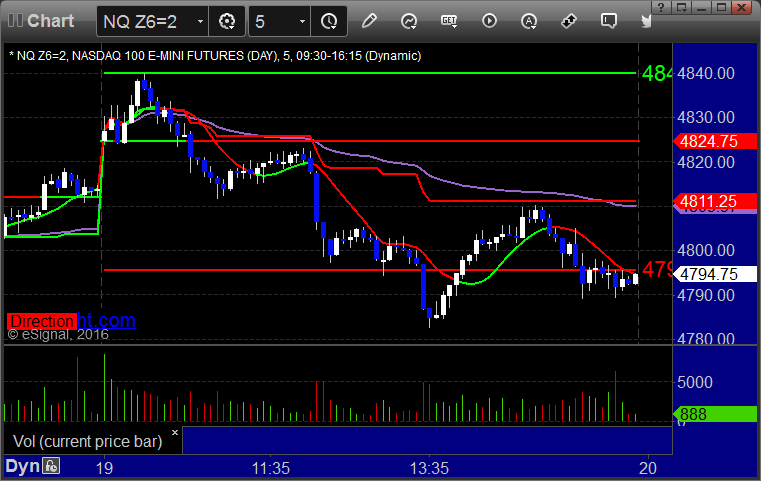Click the 11:35 time axis label
Viewport: 761px width, 481px height.
click(x=271, y=468)
